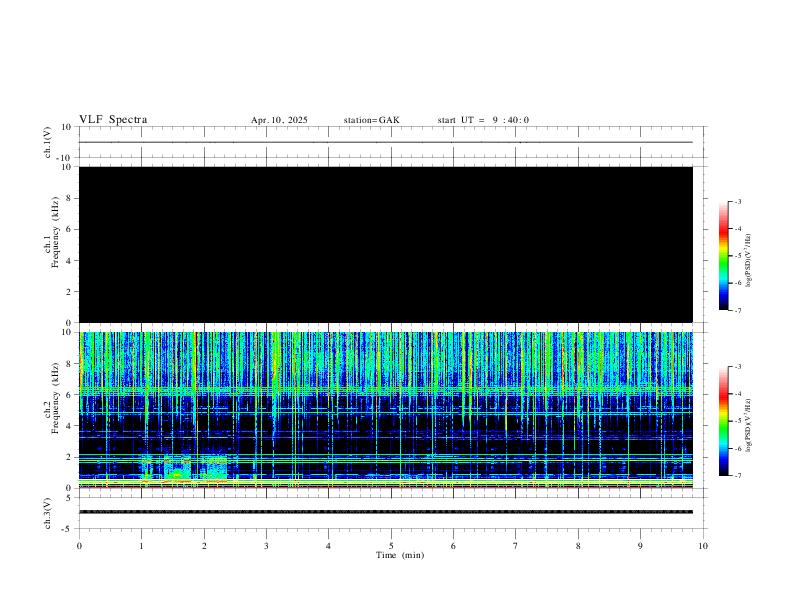Click time axis tick label "1"

[141, 546]
